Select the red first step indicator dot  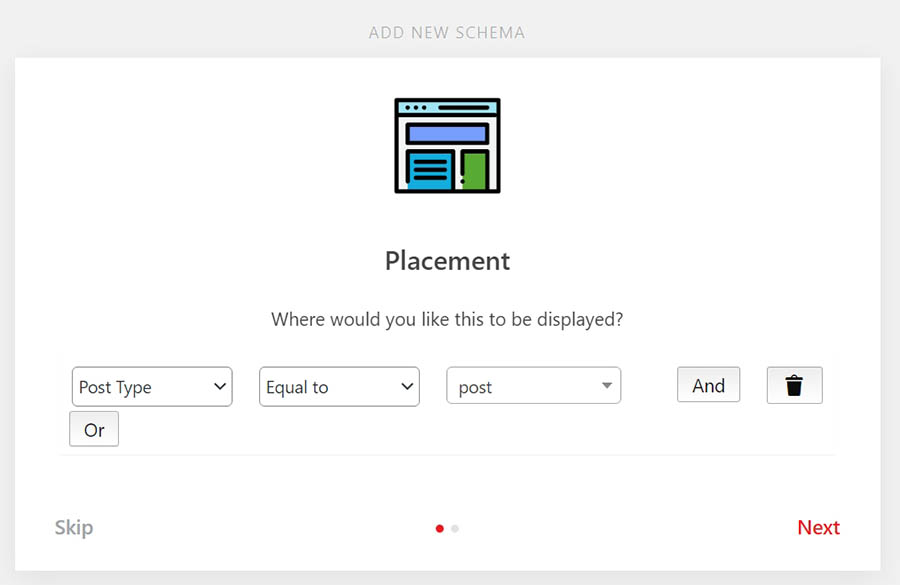click(x=440, y=528)
